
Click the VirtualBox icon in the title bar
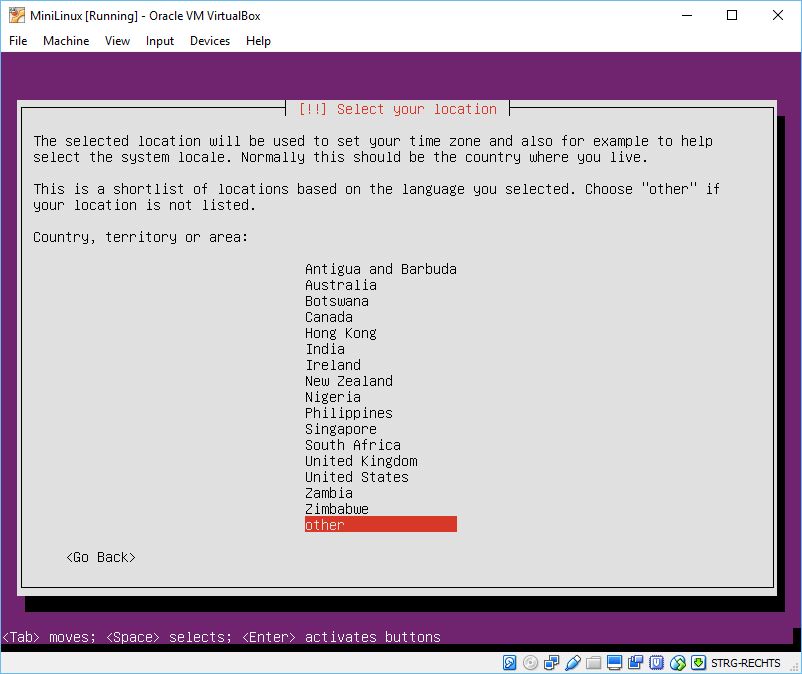[x=17, y=15]
